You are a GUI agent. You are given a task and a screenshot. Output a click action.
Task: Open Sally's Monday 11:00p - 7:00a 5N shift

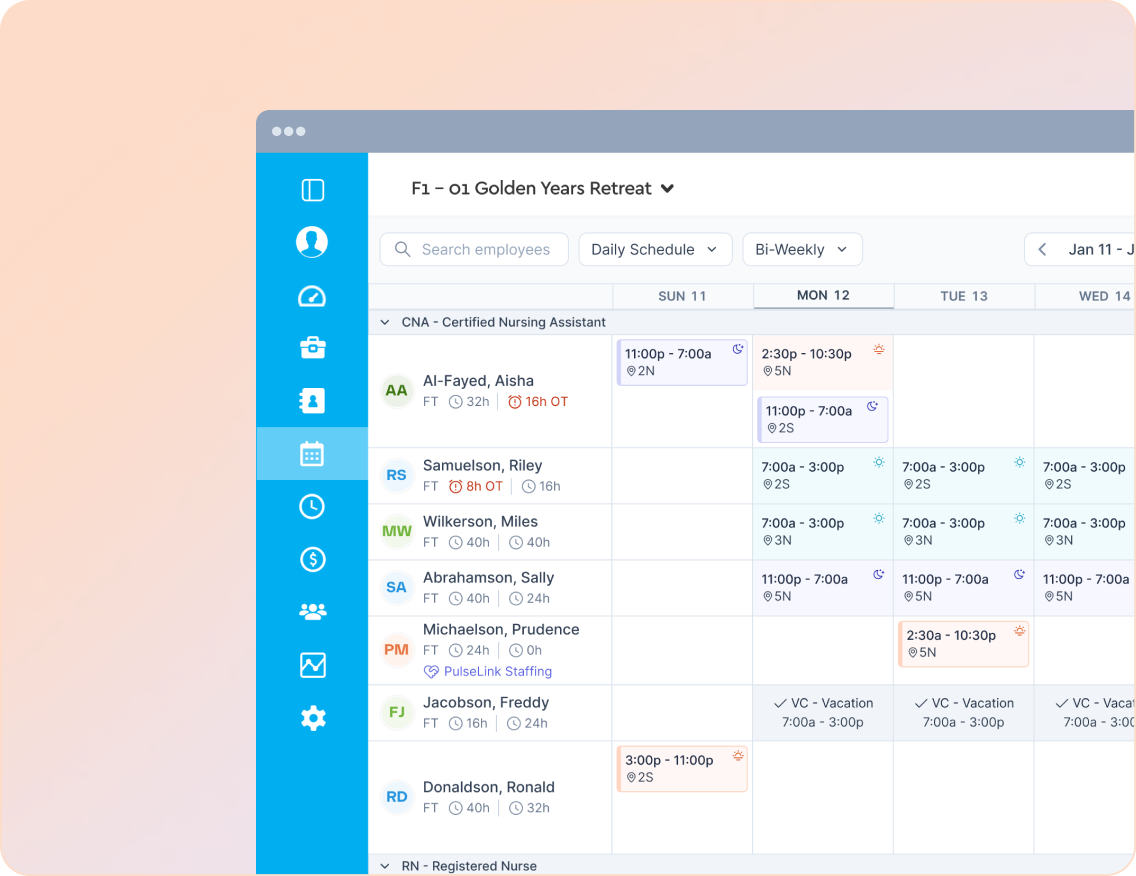tap(823, 588)
